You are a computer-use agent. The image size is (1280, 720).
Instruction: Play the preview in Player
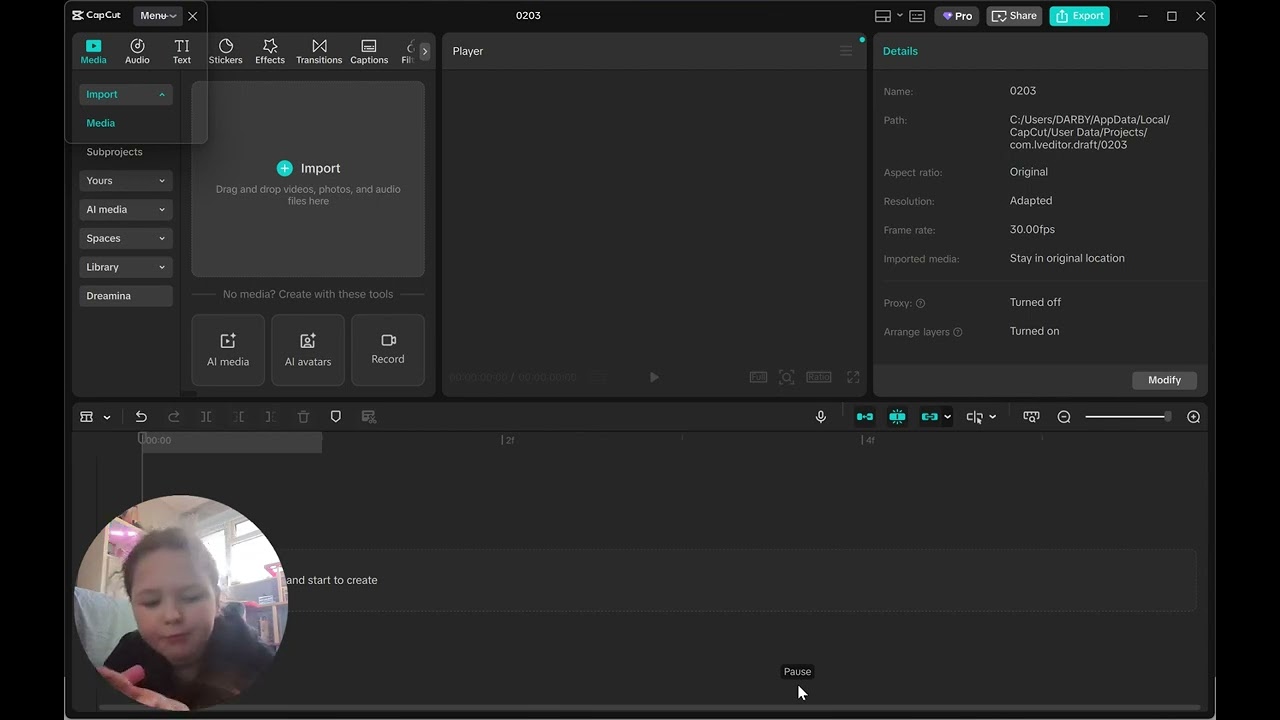[x=654, y=377]
